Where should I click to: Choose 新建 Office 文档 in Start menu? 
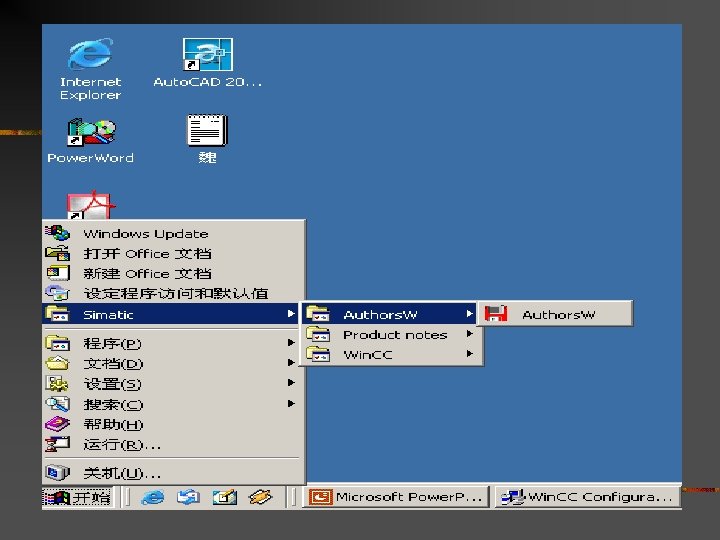pos(173,274)
